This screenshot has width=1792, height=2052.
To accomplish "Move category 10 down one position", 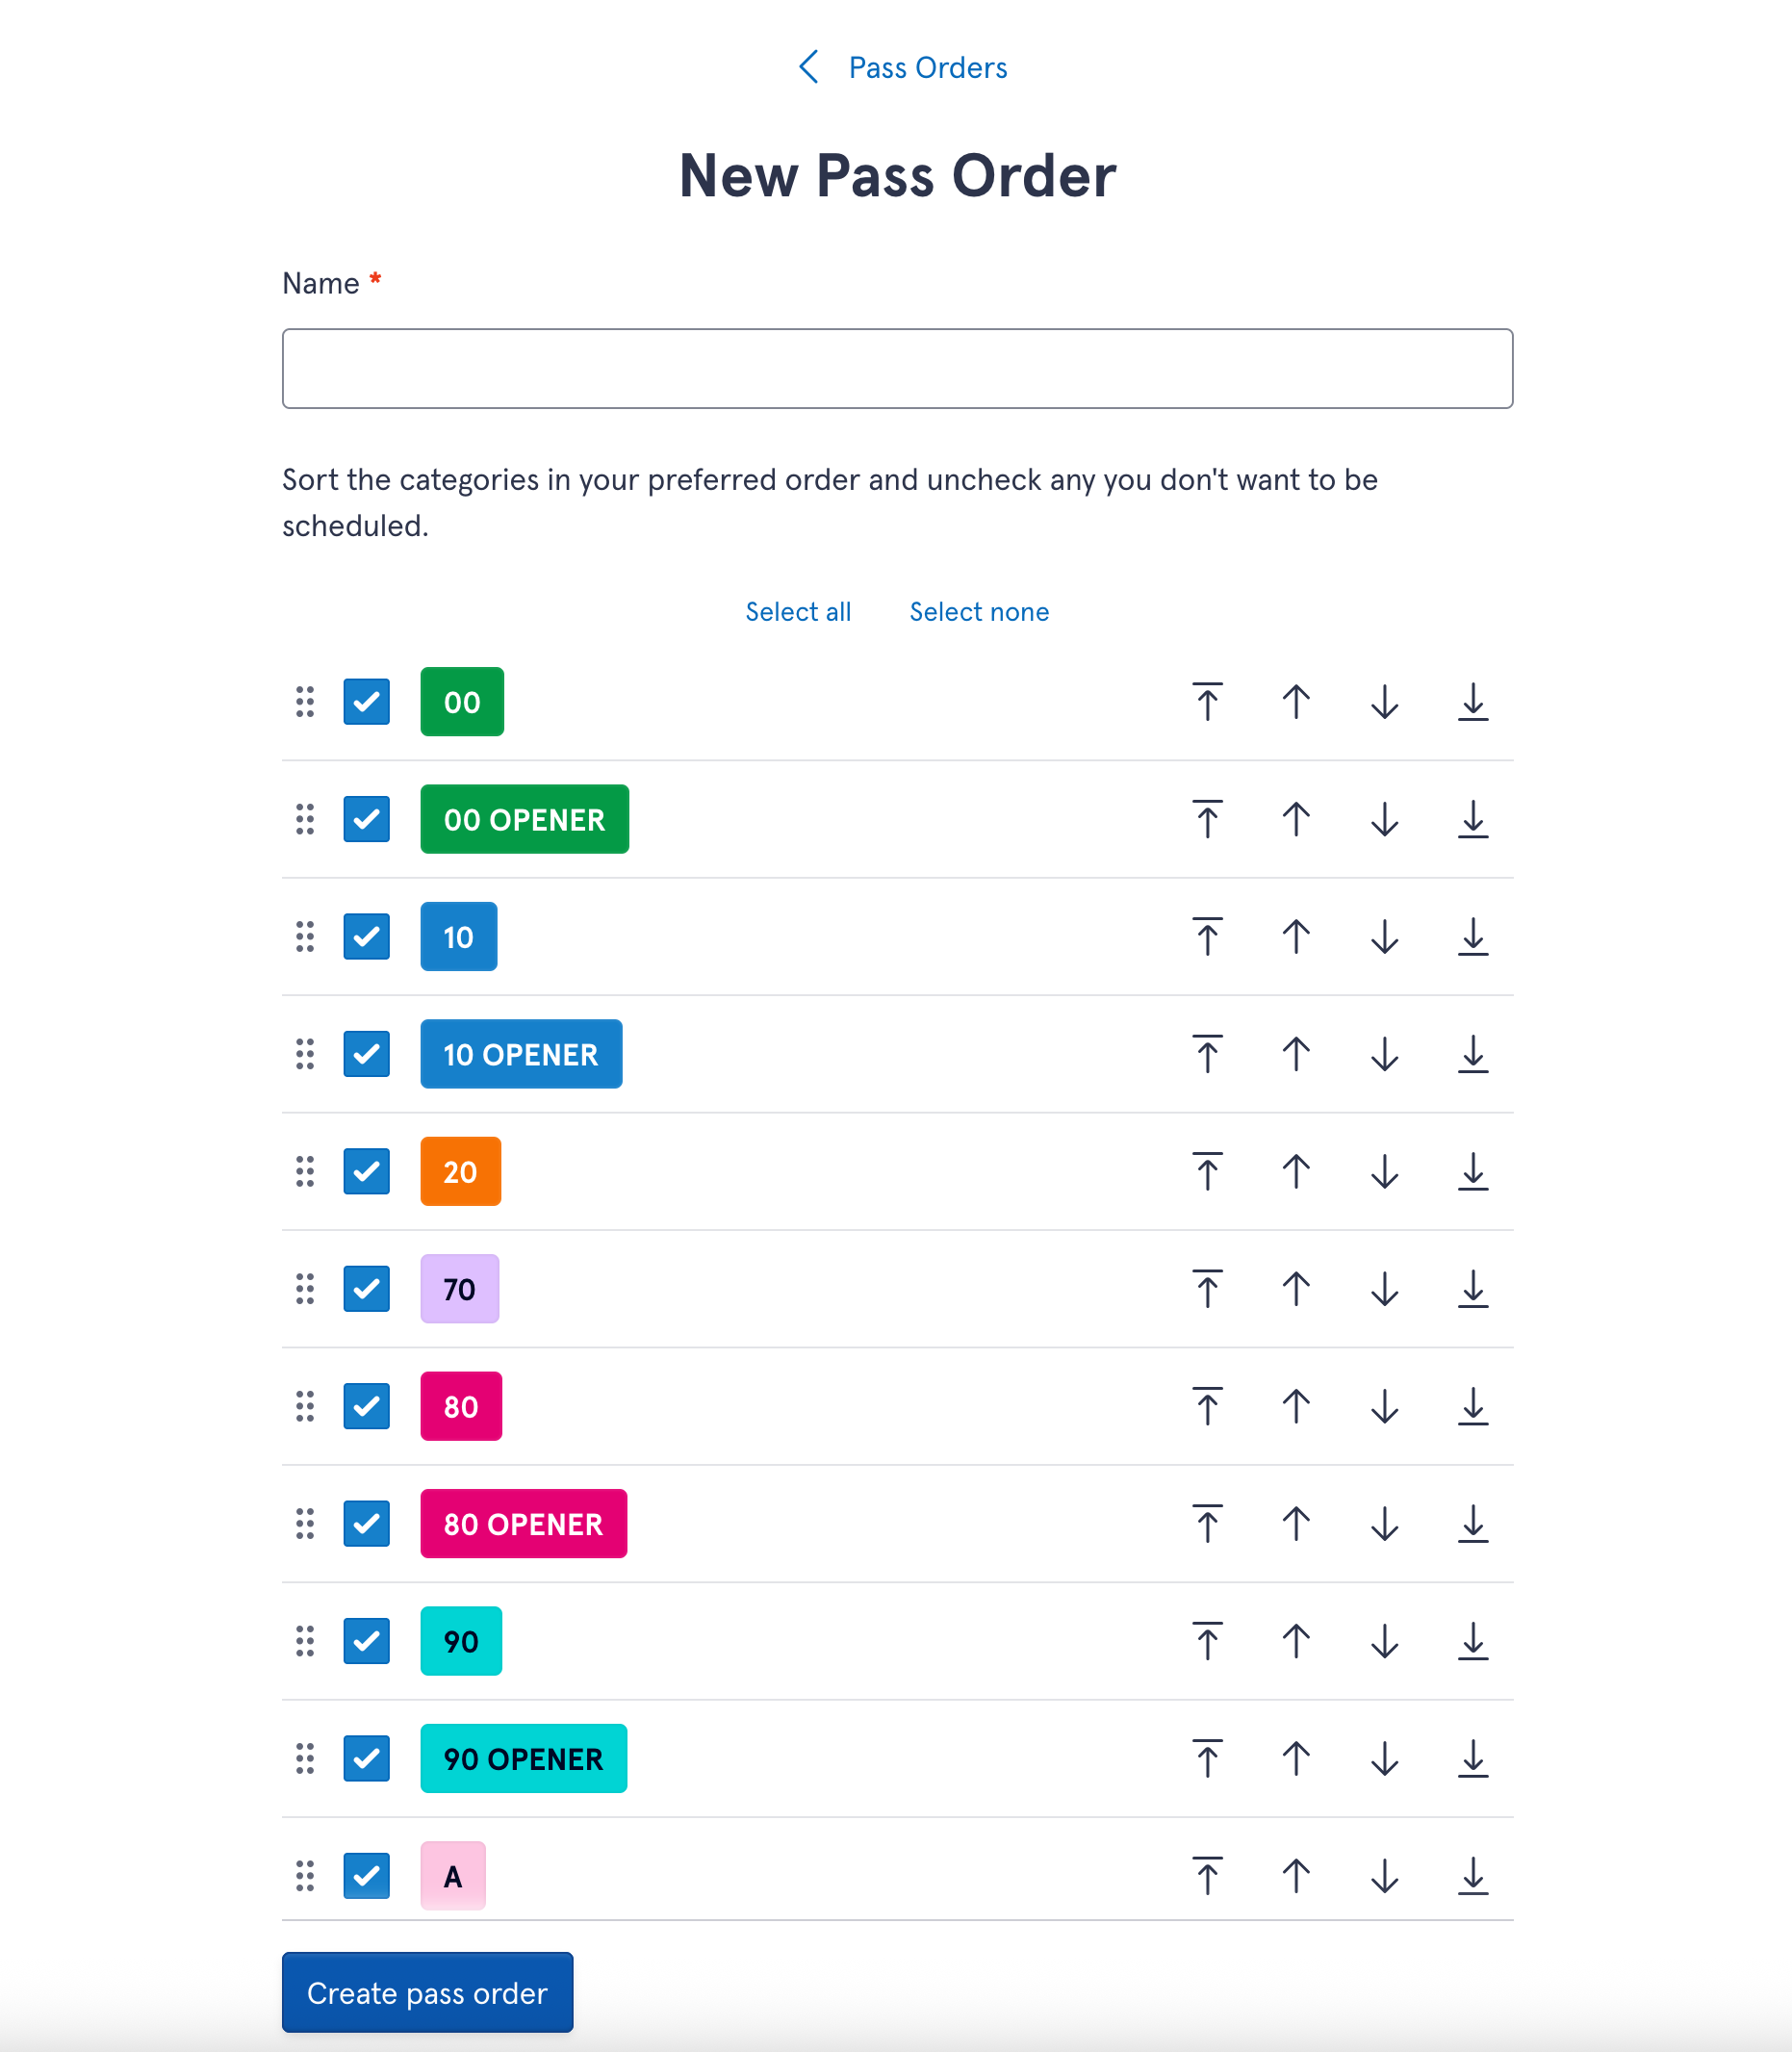I will 1384,937.
